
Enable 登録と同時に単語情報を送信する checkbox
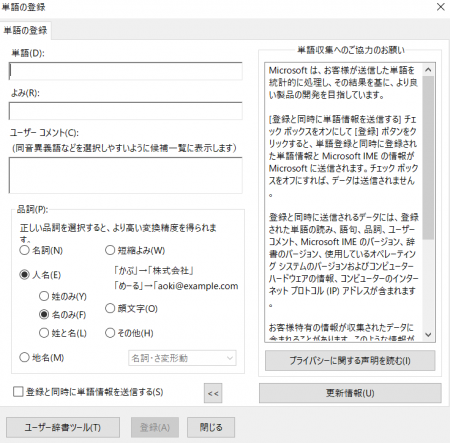pos(18,392)
